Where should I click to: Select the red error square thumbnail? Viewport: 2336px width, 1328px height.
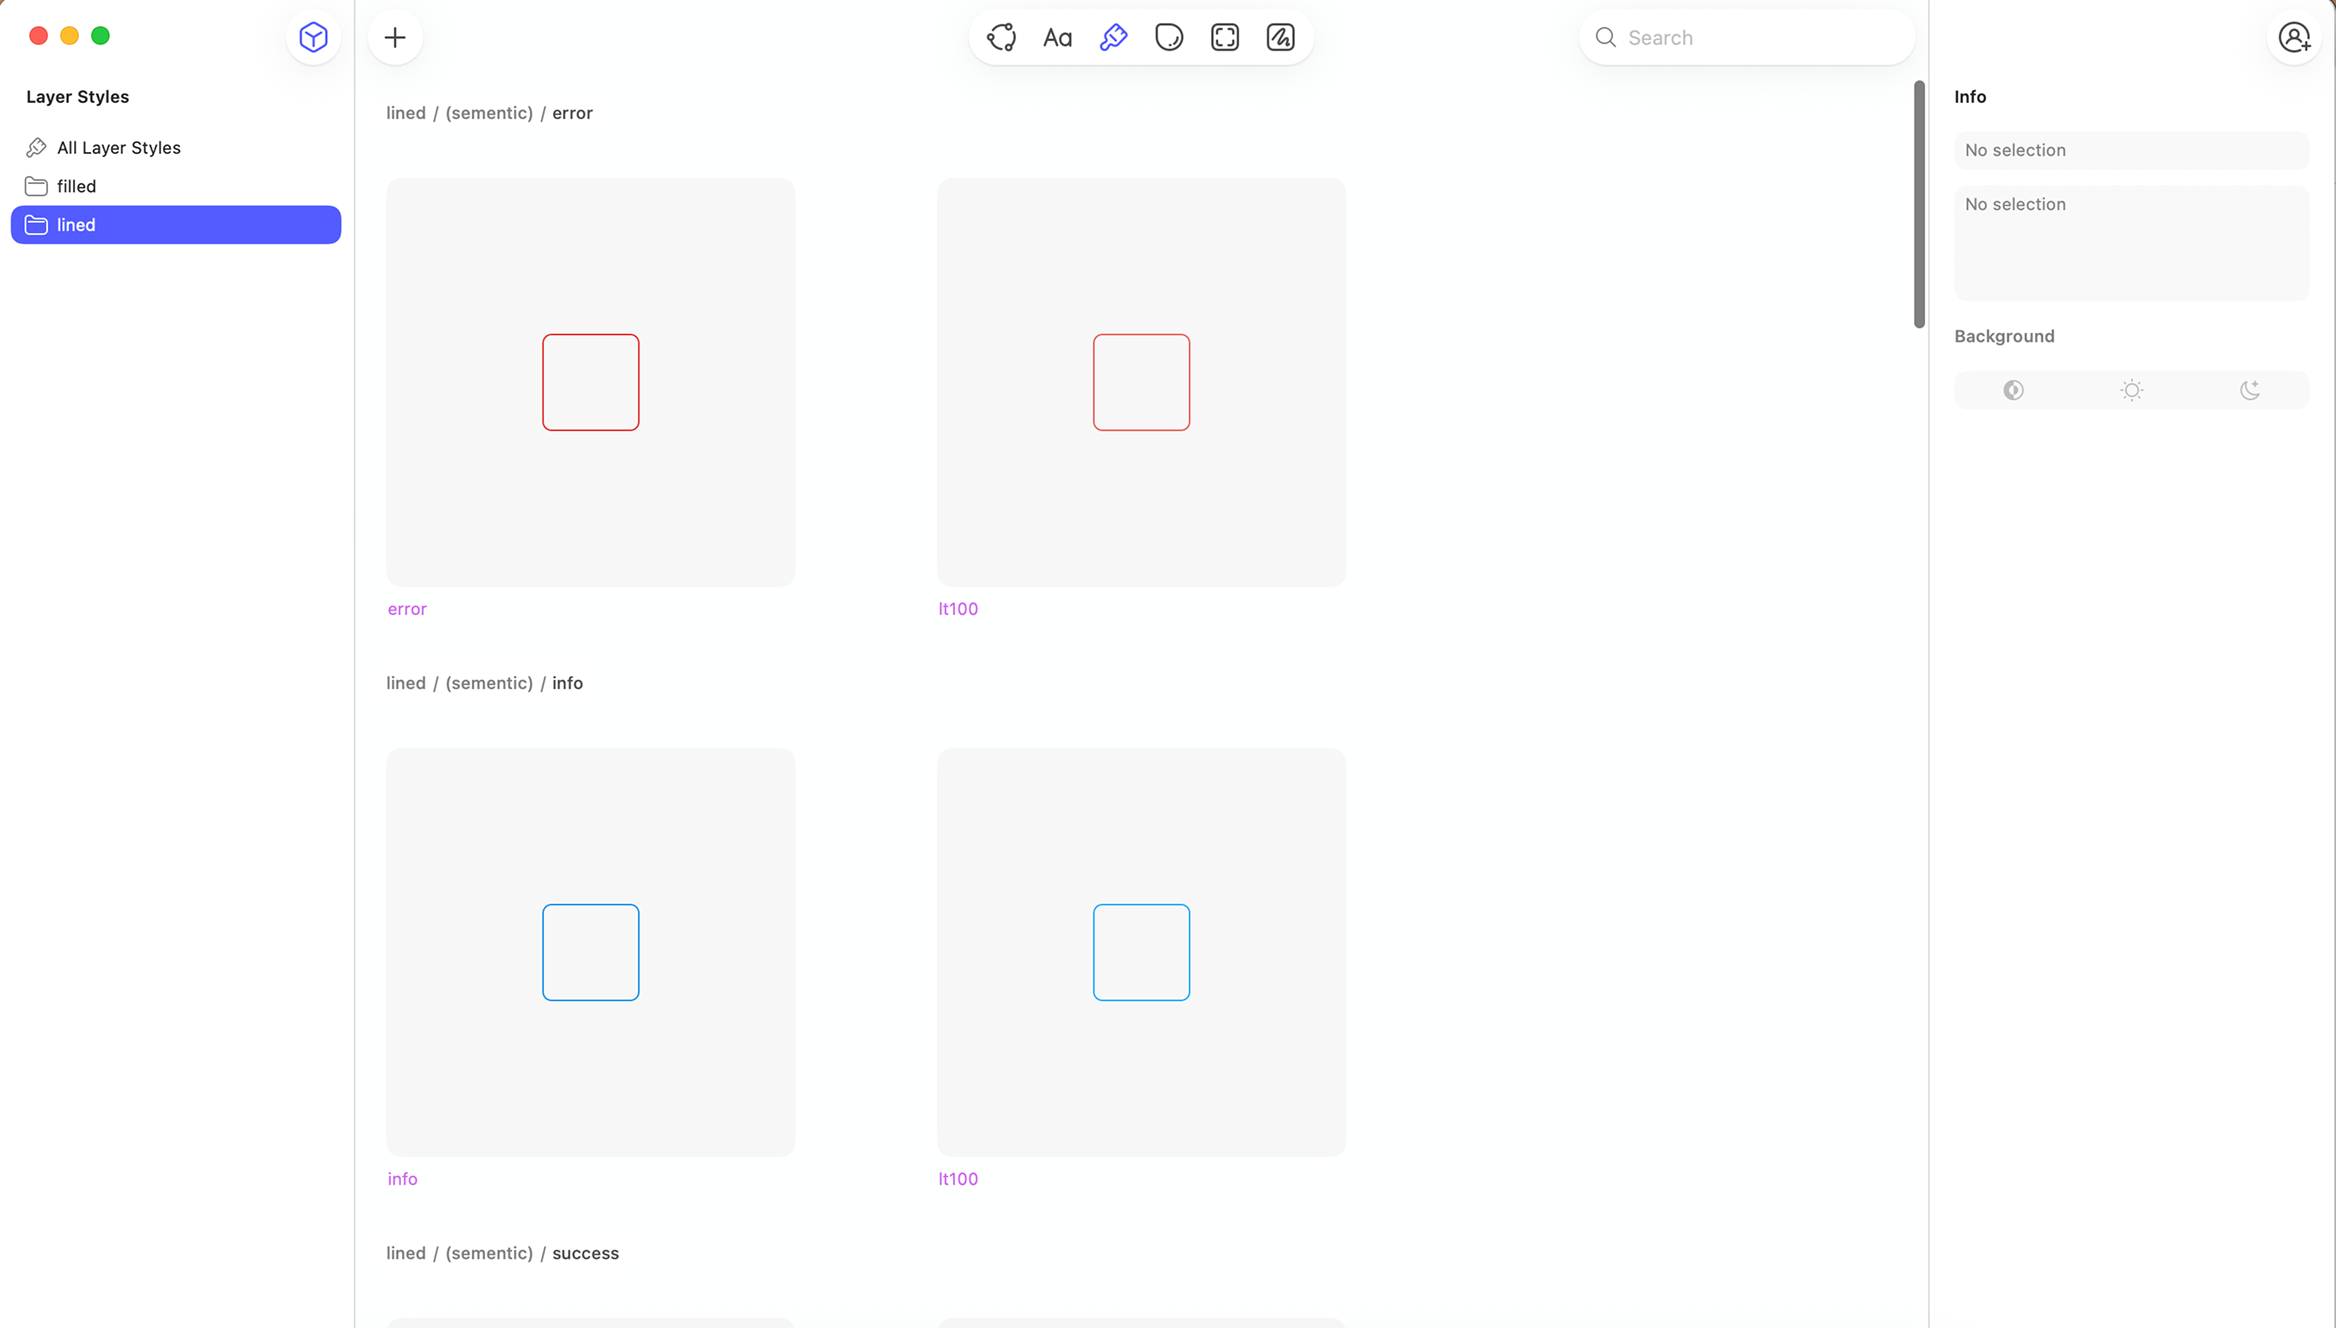click(x=590, y=382)
